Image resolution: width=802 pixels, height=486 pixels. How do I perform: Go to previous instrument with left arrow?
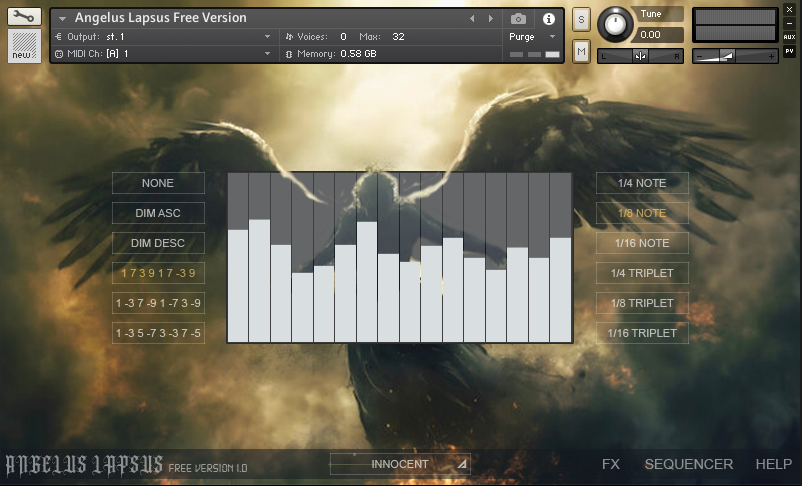click(x=472, y=18)
